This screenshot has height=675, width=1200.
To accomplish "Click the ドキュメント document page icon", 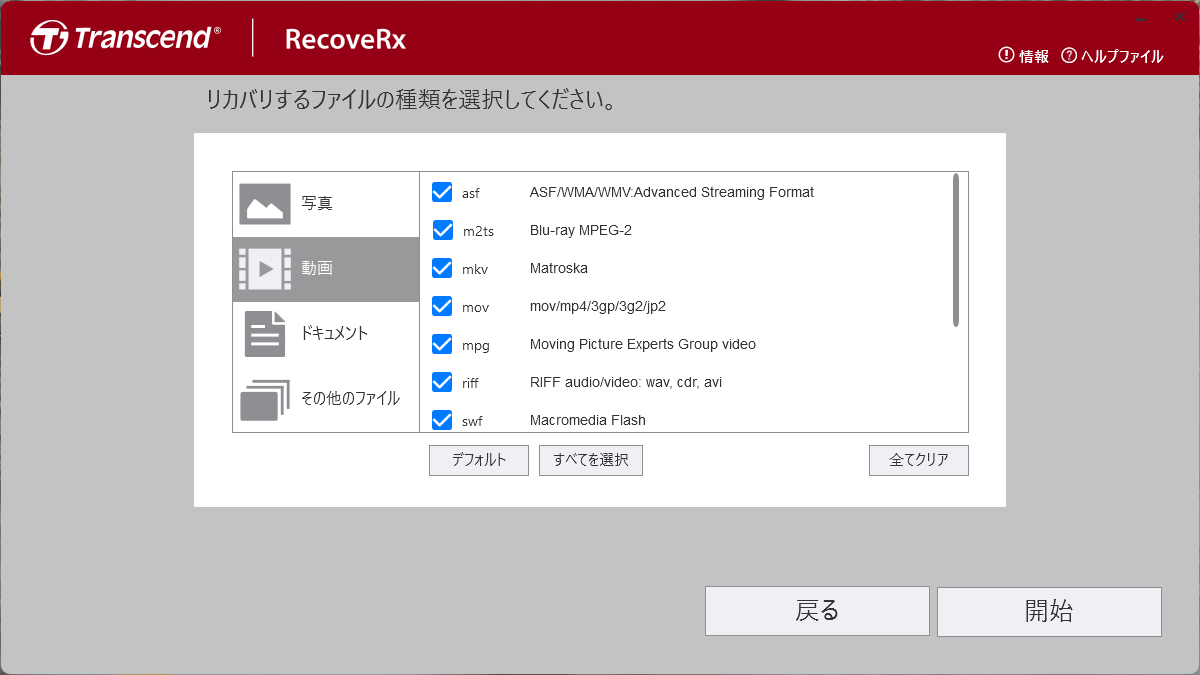I will (x=265, y=334).
